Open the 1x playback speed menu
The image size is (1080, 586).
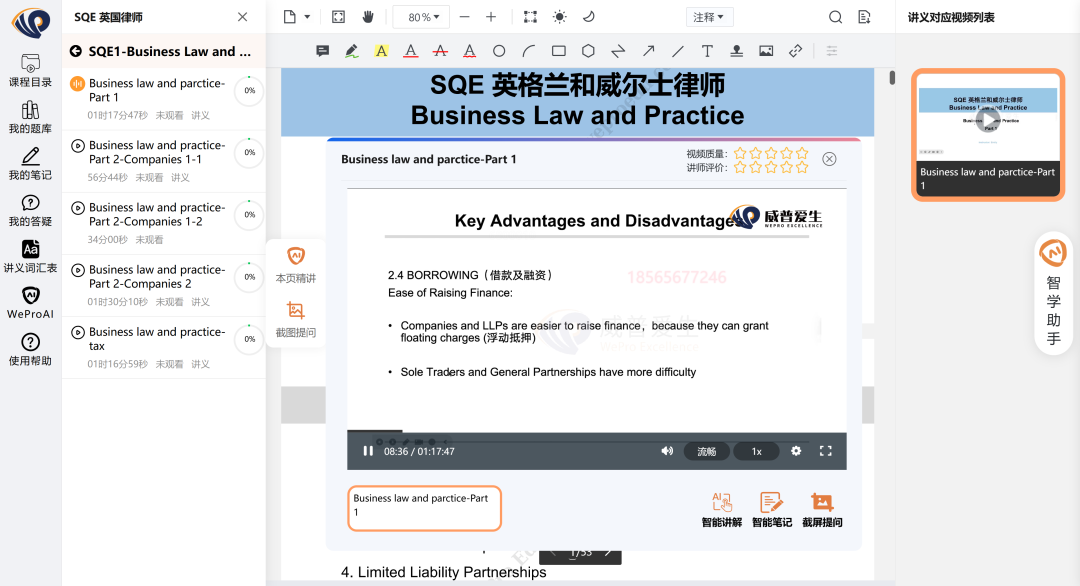tap(757, 451)
